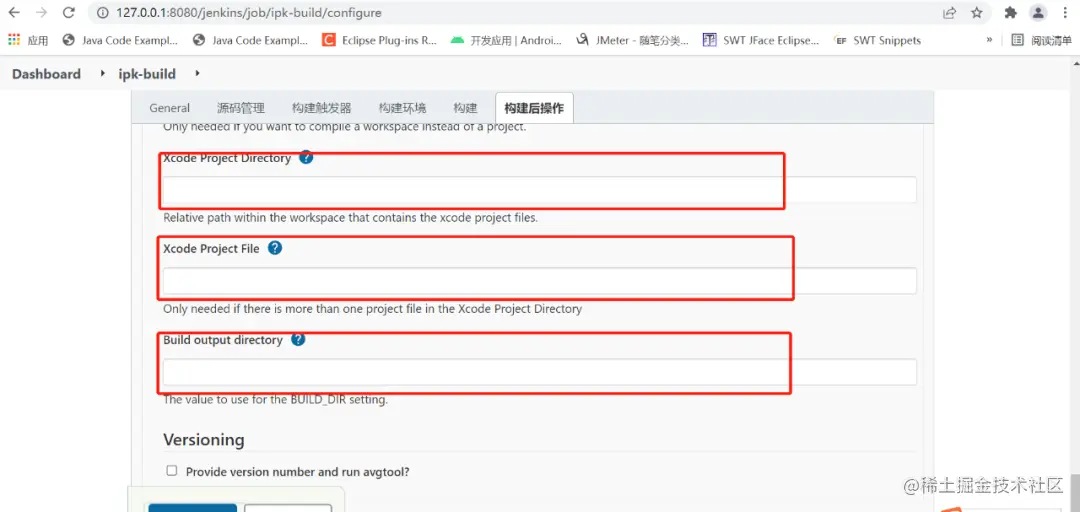The width and height of the screenshot is (1080, 512).
Task: Click the Versioning section heading
Action: 204,440
